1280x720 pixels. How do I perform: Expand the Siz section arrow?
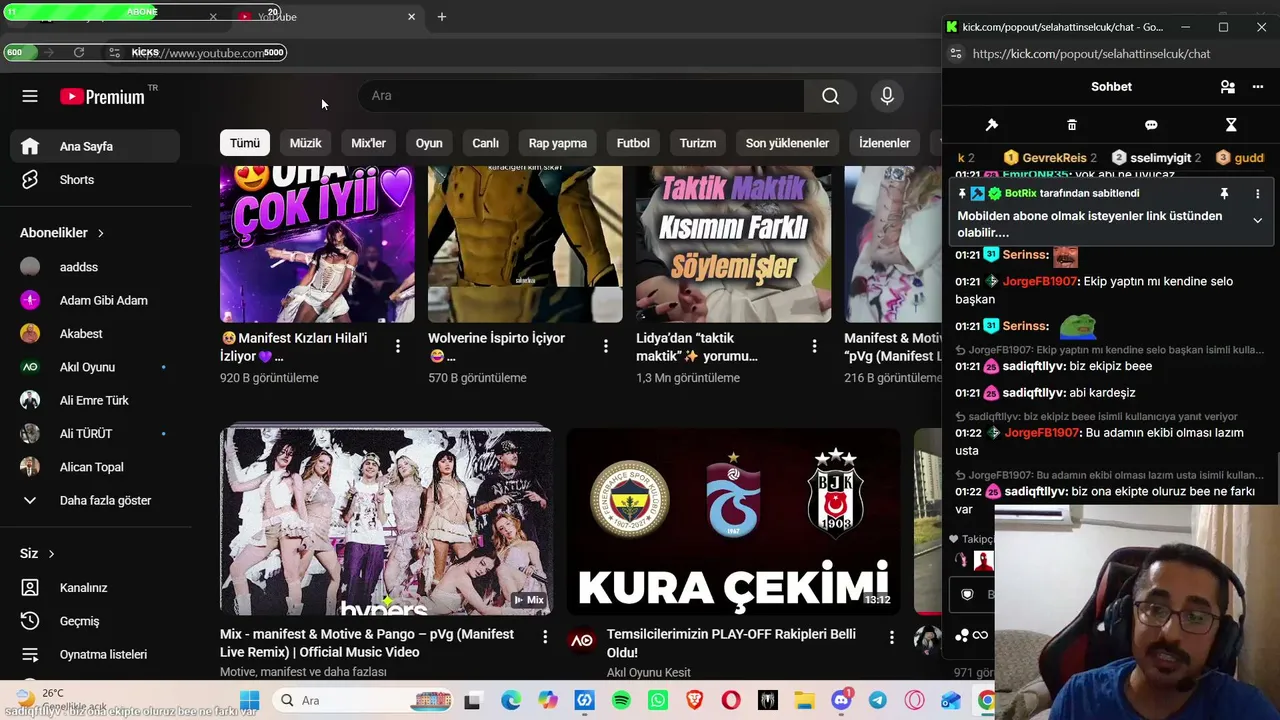tap(51, 554)
